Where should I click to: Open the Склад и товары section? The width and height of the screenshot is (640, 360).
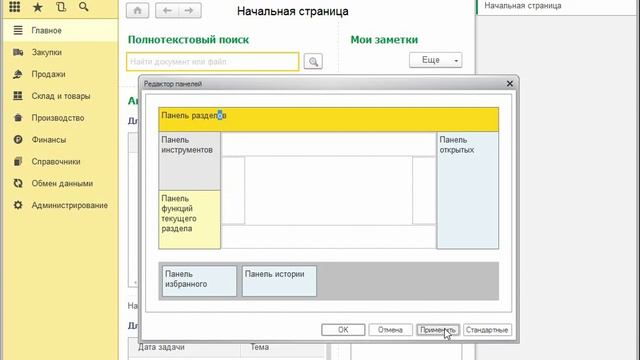[x=60, y=96]
